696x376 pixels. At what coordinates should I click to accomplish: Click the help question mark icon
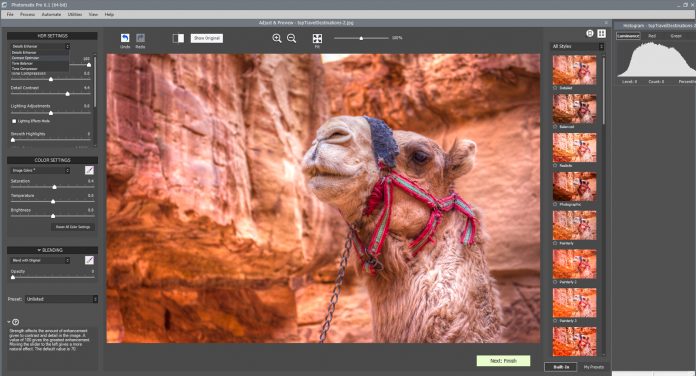(16, 322)
